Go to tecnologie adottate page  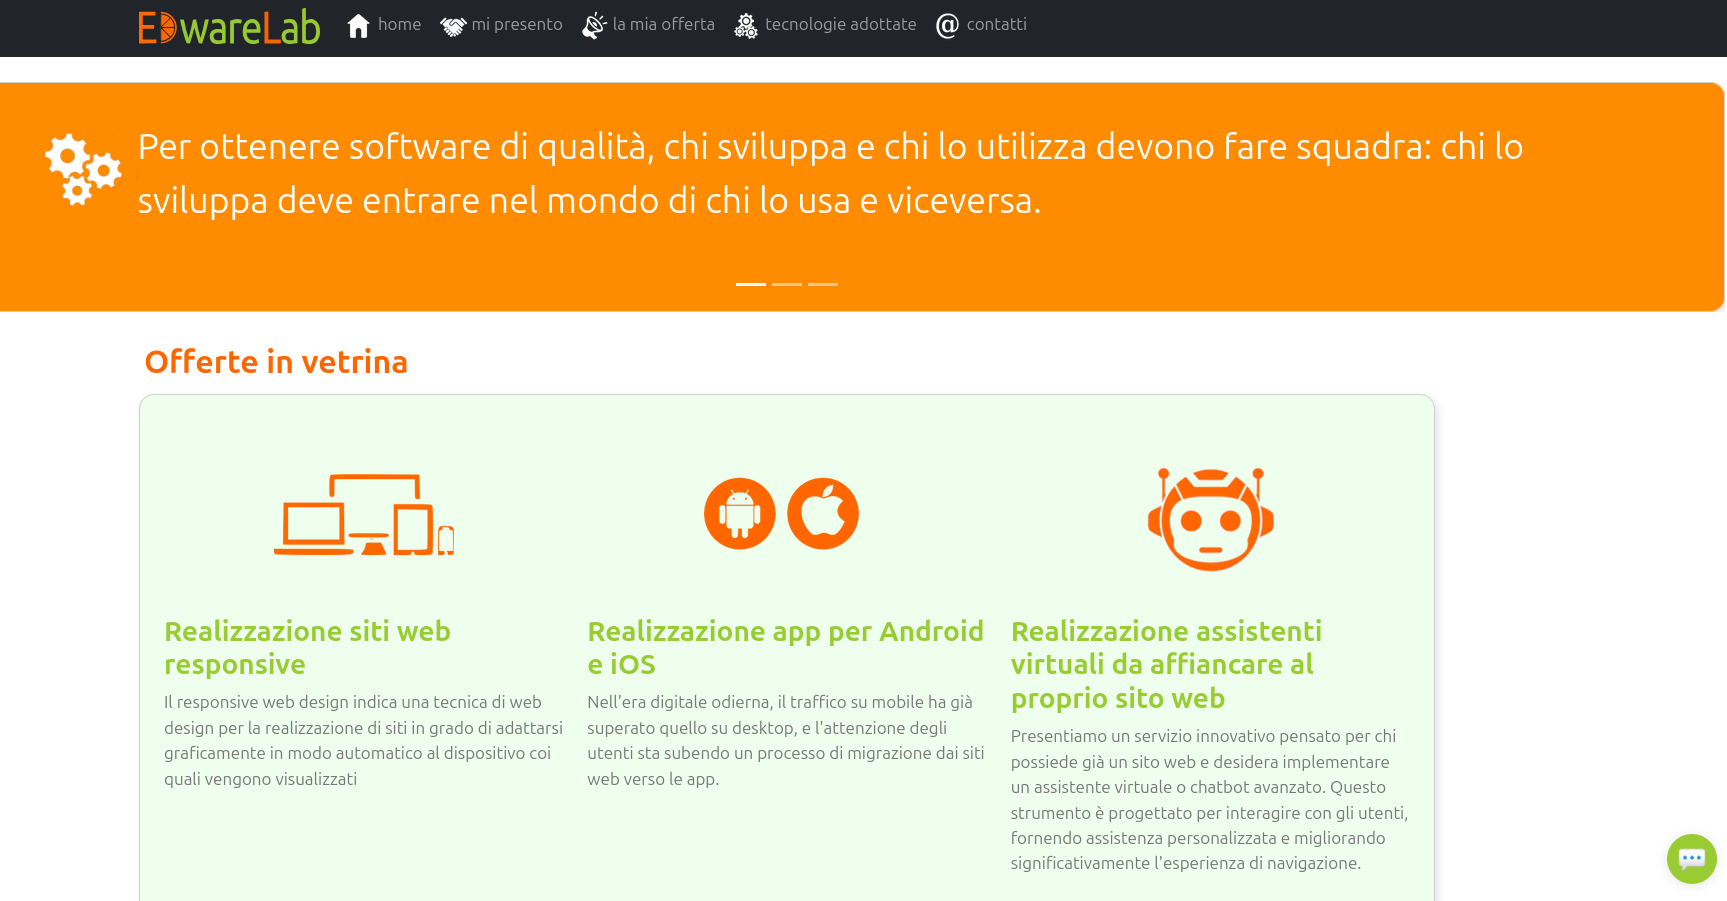click(x=840, y=25)
